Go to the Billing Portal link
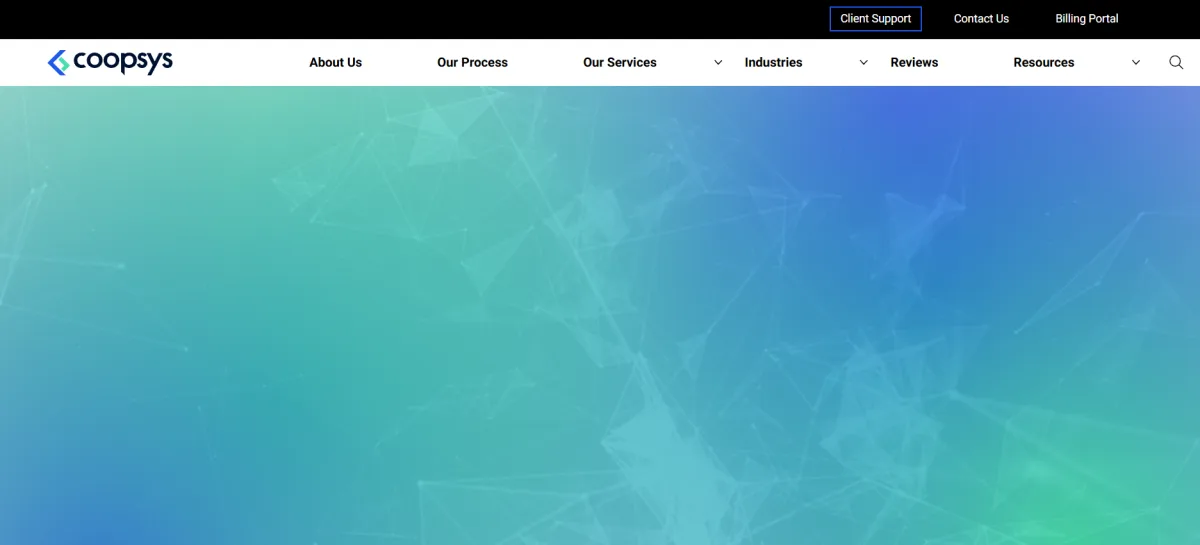The height and width of the screenshot is (545, 1200). click(x=1087, y=19)
